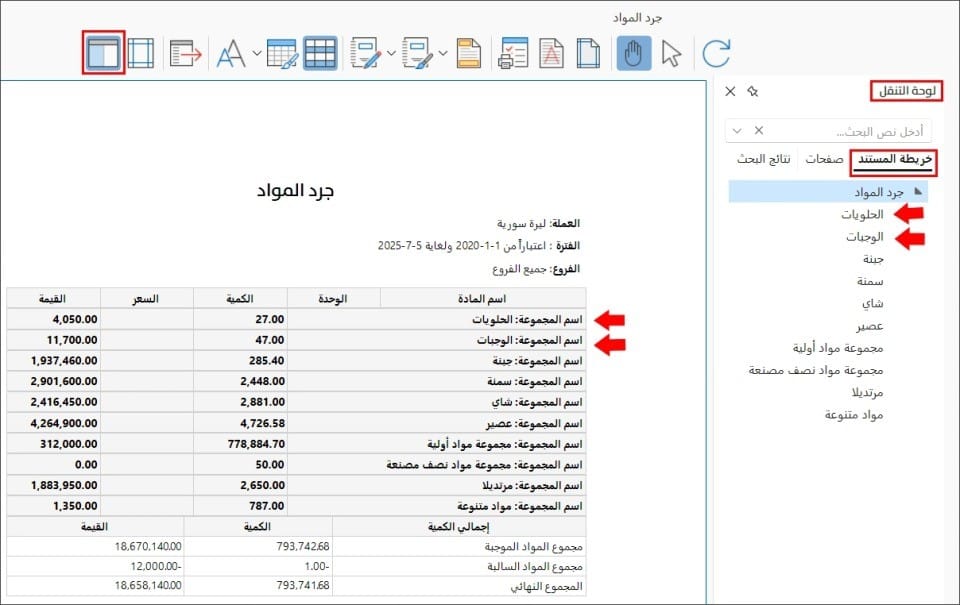960x605 pixels.
Task: Open the search box dropdown chevron
Action: pos(737,130)
